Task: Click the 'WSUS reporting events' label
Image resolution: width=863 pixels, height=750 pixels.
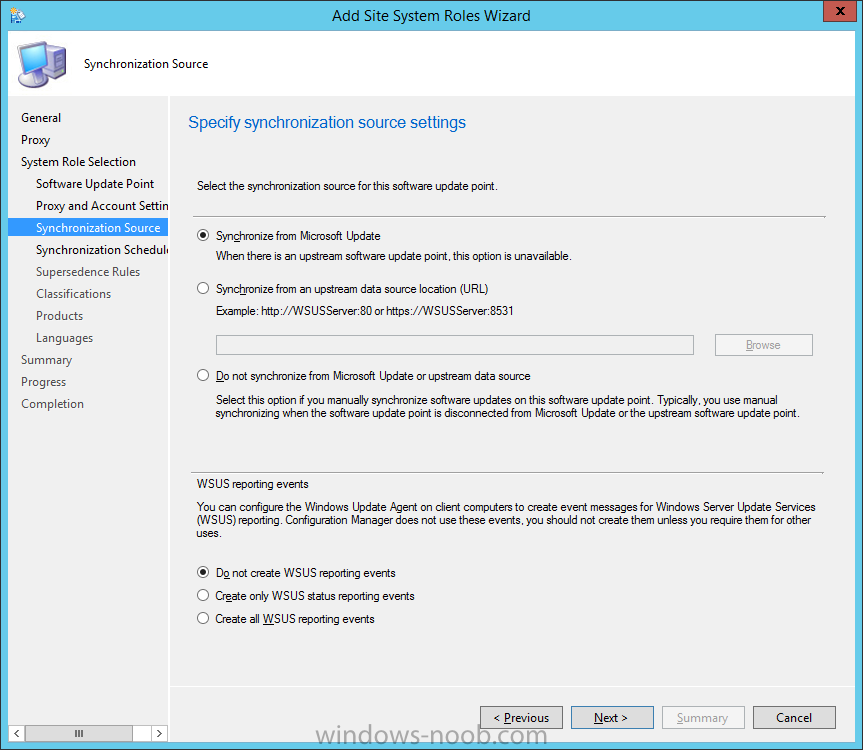Action: (x=253, y=484)
